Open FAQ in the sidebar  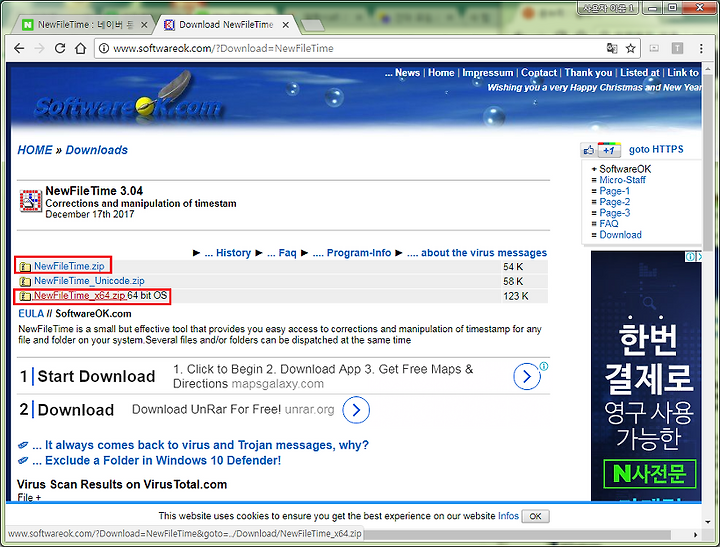(x=609, y=224)
